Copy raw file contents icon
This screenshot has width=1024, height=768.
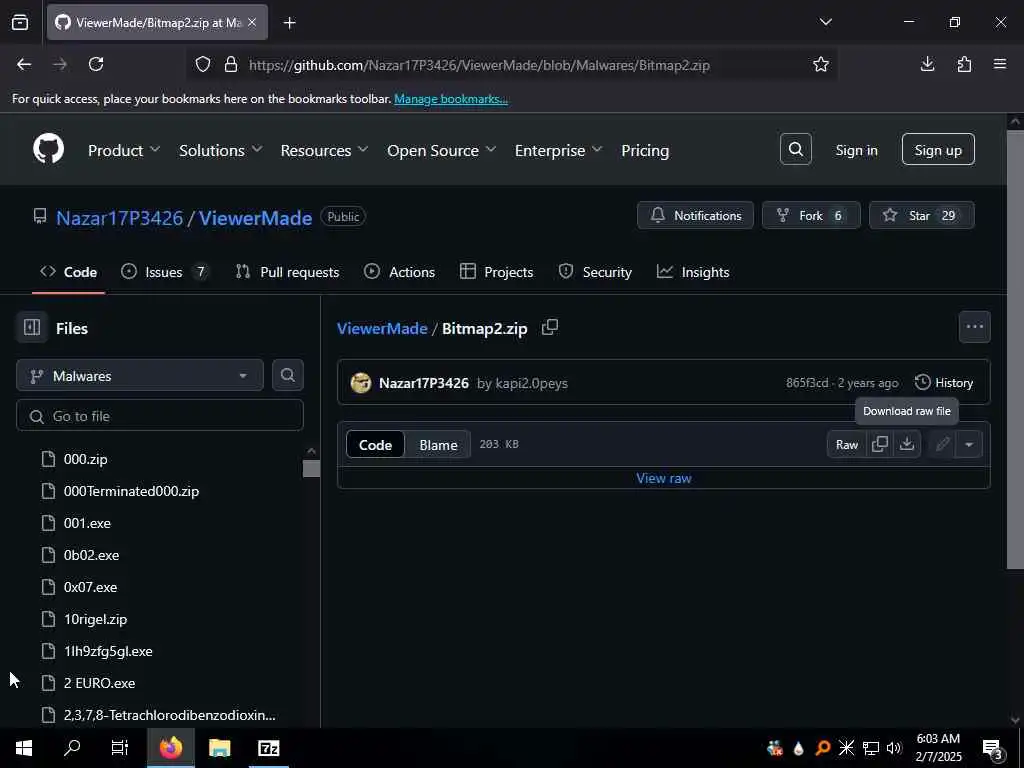point(880,444)
